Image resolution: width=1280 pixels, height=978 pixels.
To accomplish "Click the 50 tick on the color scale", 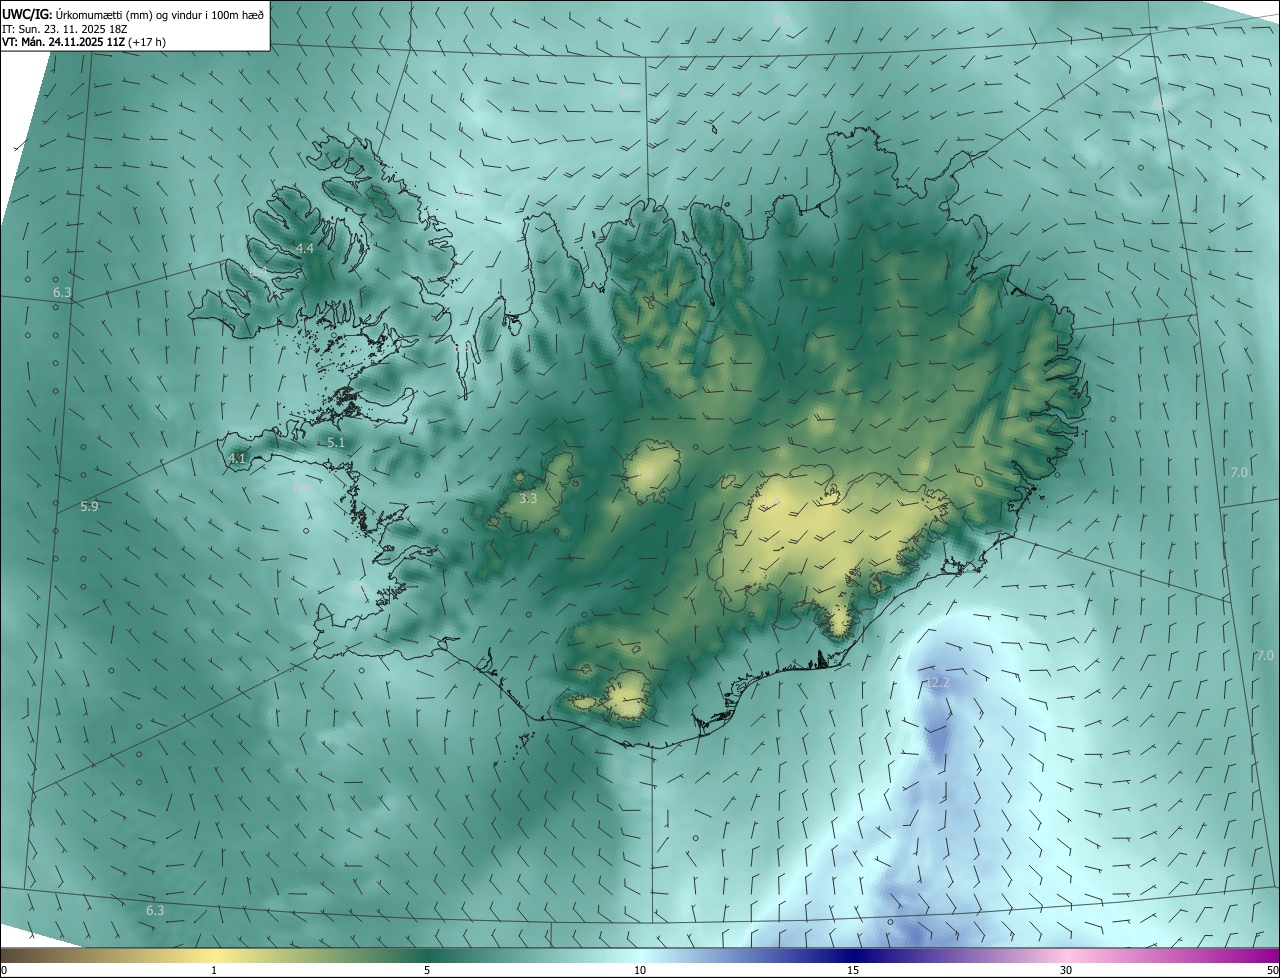I will click(x=1272, y=970).
